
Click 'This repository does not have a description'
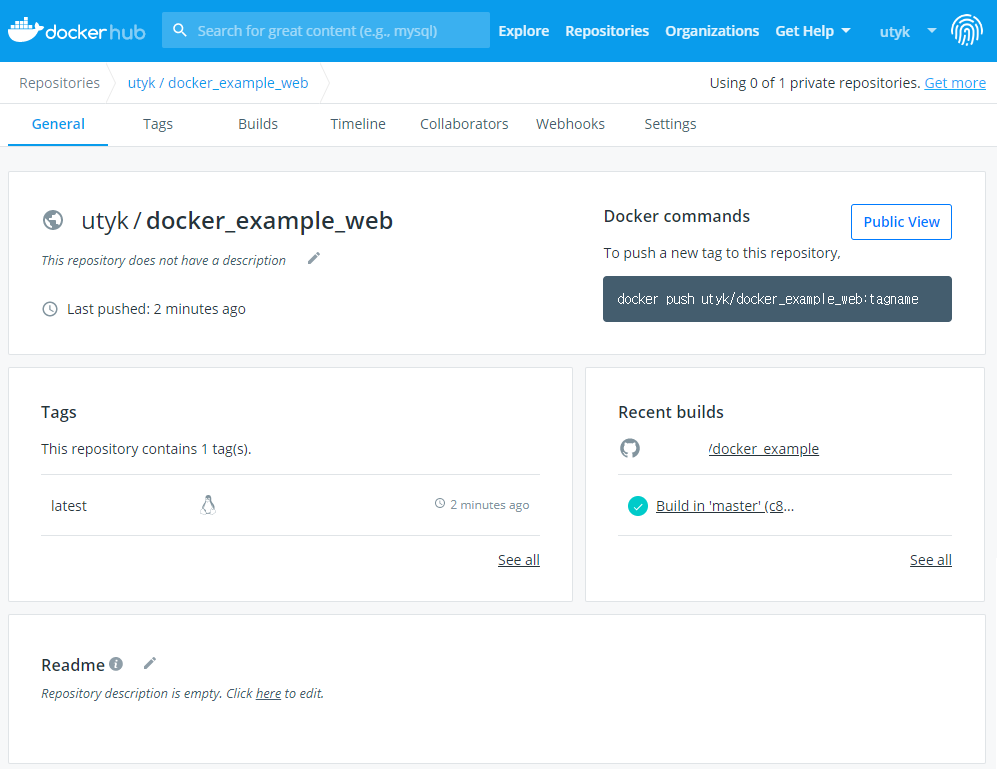163,260
